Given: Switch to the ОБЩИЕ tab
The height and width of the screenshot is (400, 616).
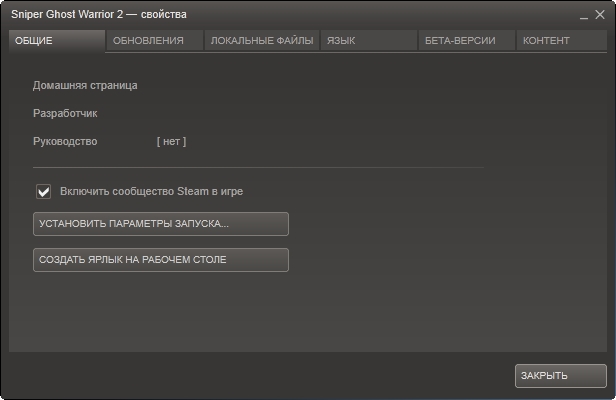Looking at the screenshot, I should coord(57,41).
